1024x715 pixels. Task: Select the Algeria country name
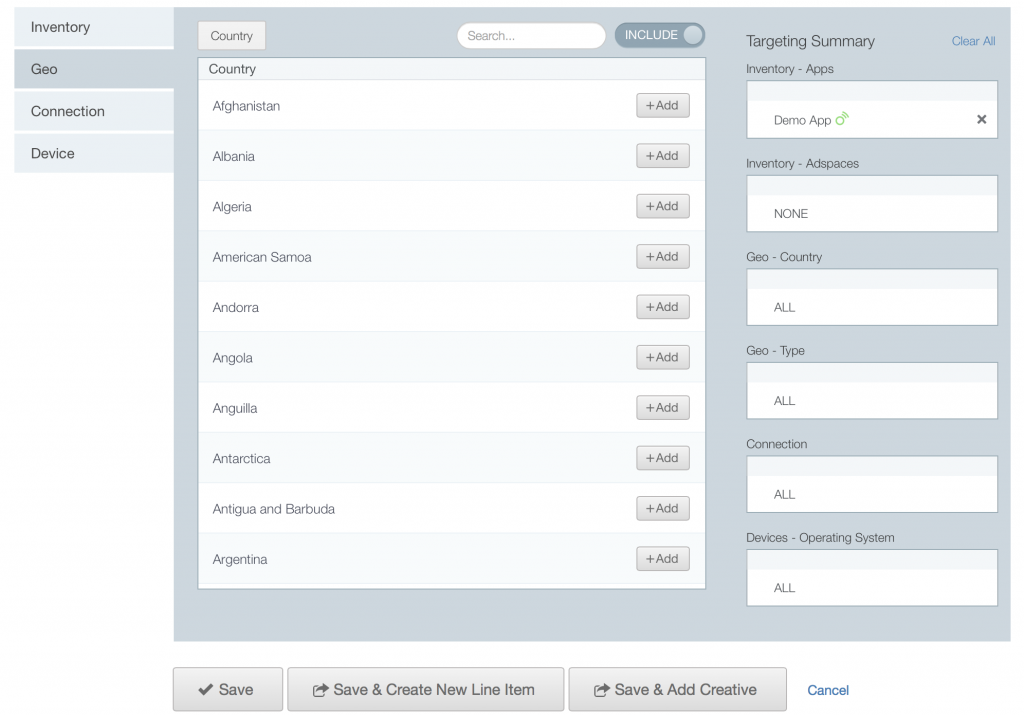point(232,207)
